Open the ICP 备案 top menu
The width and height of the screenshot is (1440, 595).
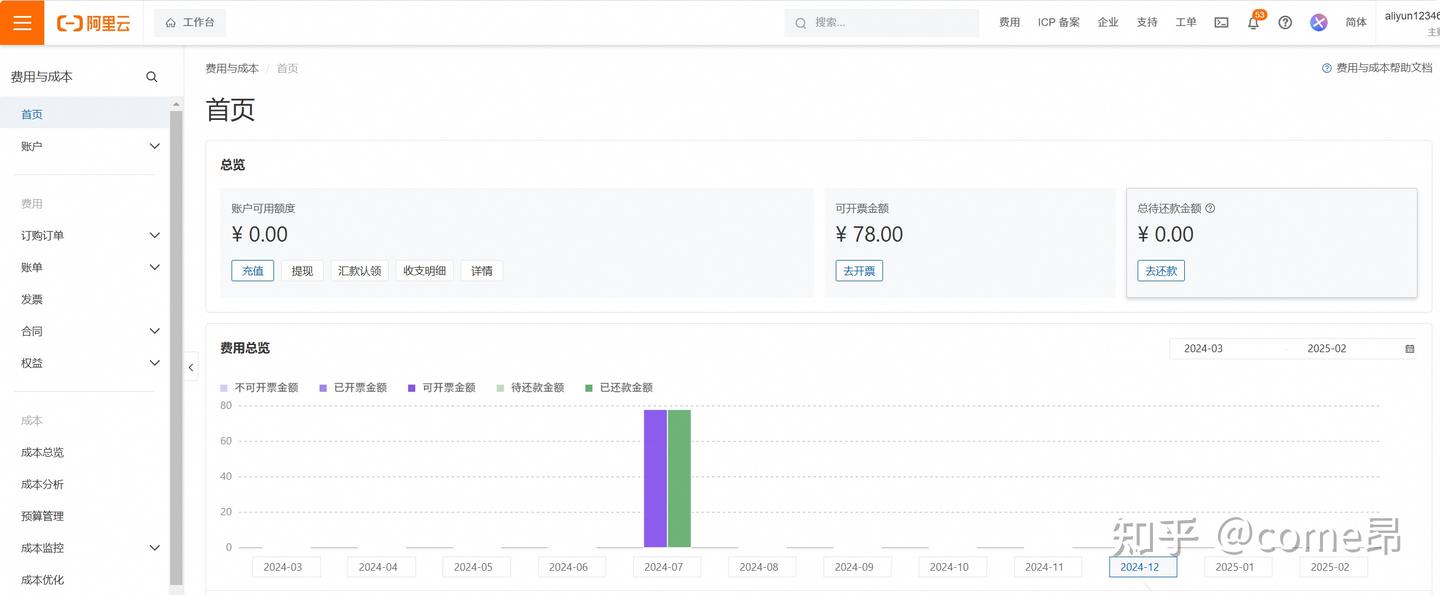tap(1058, 23)
